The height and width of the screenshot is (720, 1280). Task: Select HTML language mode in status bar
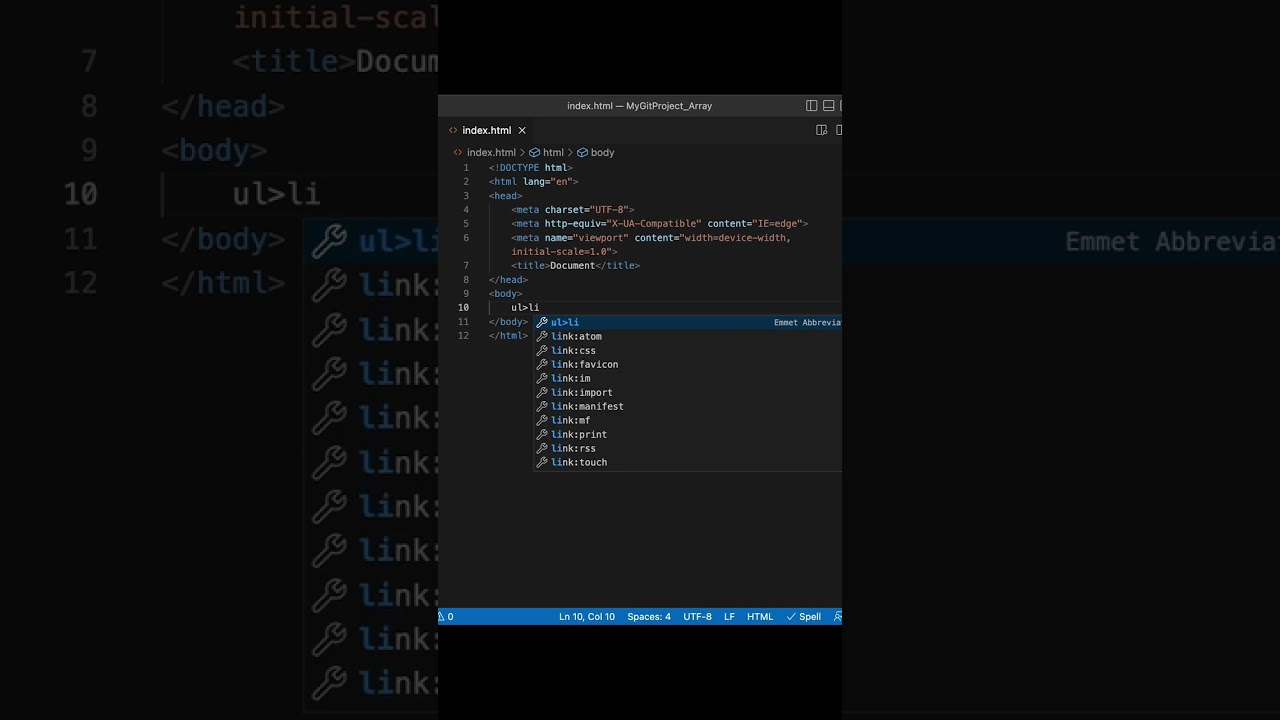pyautogui.click(x=760, y=617)
